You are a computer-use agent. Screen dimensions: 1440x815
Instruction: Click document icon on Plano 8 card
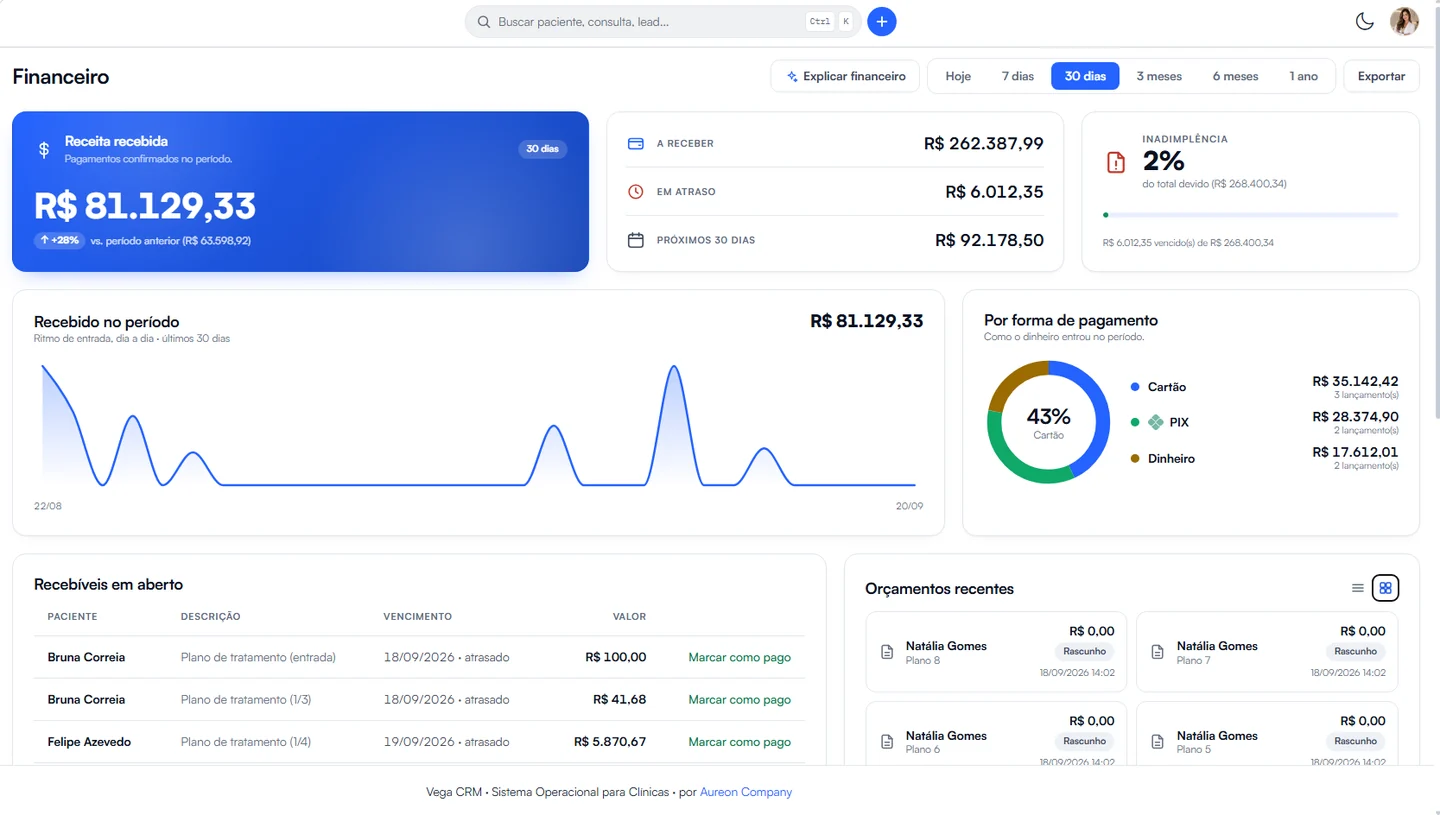[x=887, y=652]
